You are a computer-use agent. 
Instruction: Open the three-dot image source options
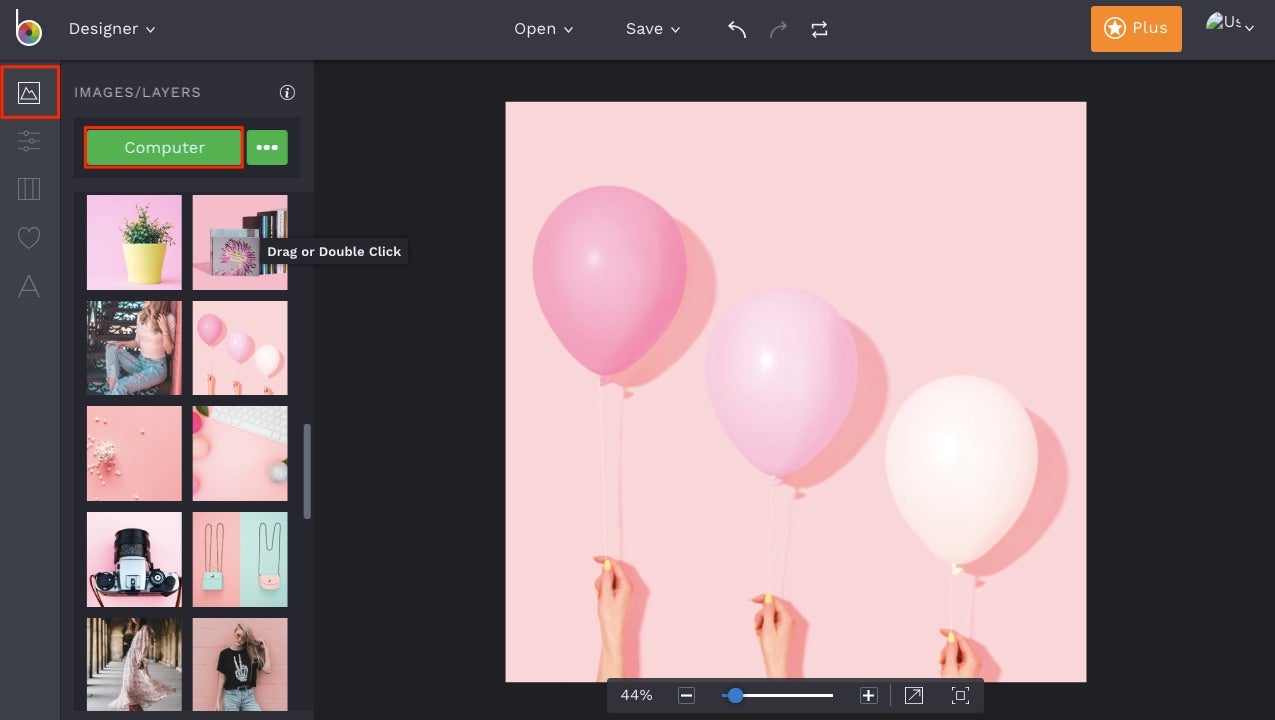(267, 147)
